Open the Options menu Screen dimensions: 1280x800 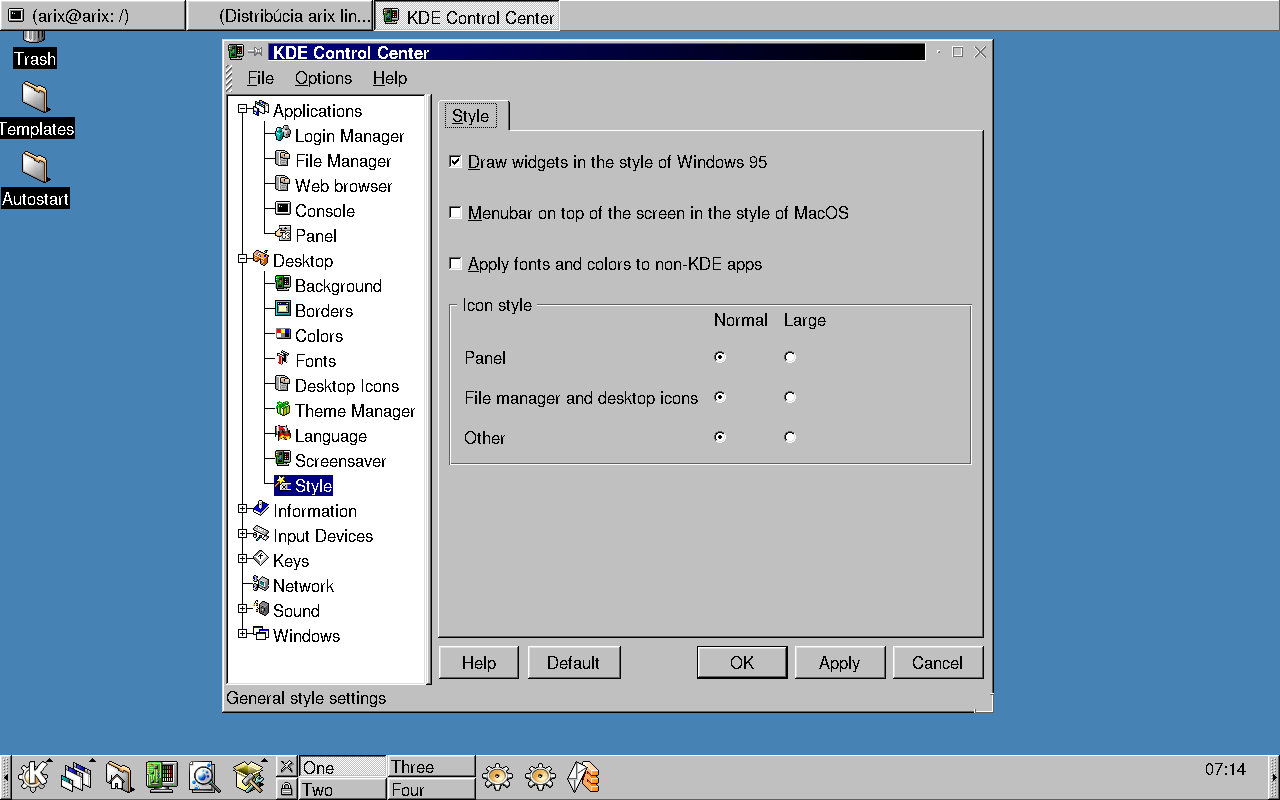(x=323, y=78)
